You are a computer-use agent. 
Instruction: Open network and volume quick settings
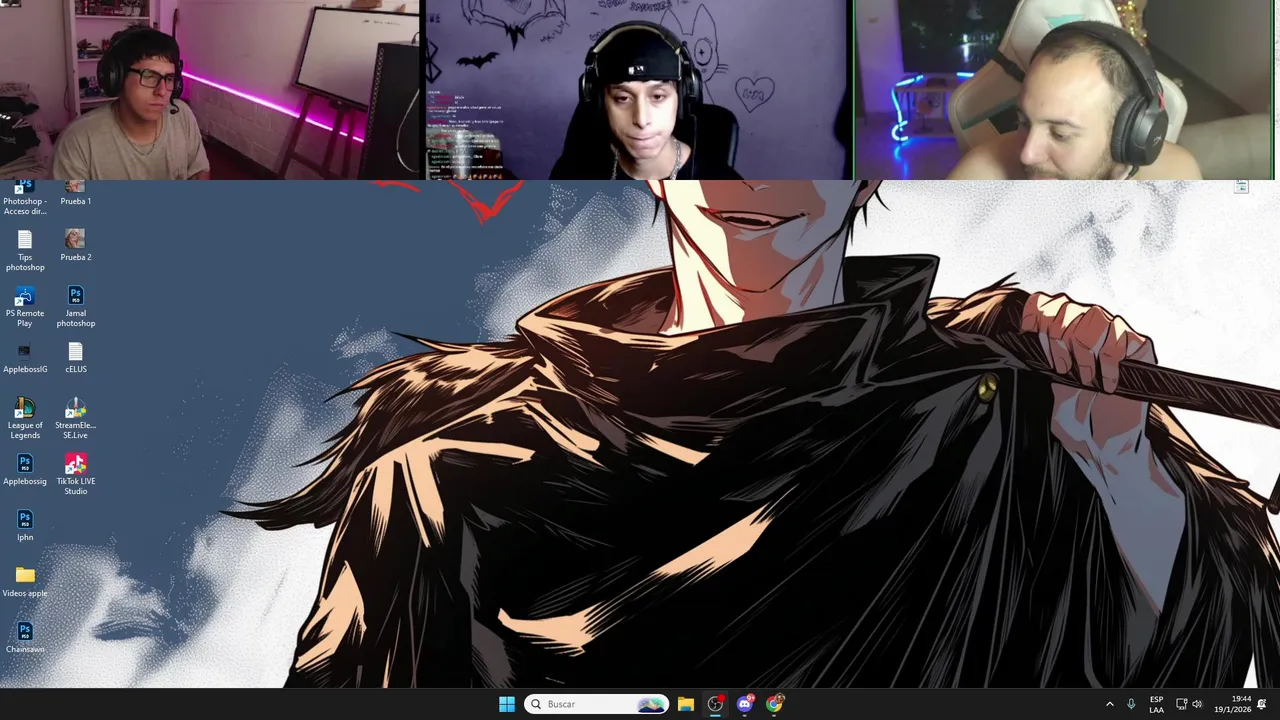coord(1189,704)
